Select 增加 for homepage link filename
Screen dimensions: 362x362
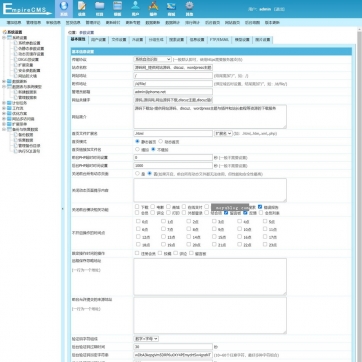coord(137,150)
